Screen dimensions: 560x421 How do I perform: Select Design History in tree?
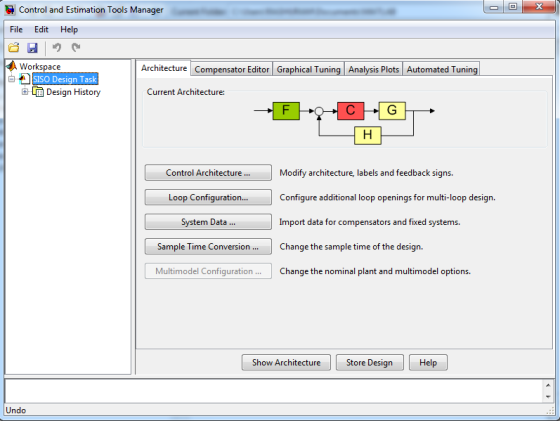click(x=74, y=92)
